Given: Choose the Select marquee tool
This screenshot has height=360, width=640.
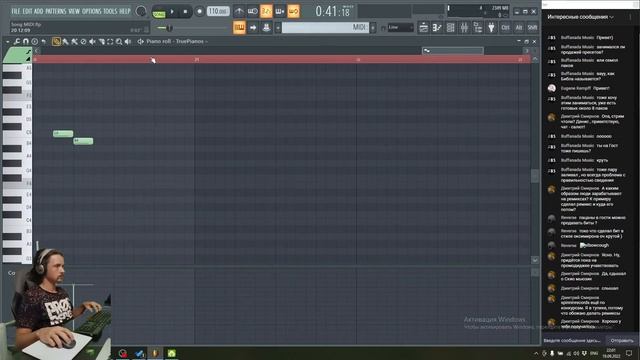Looking at the screenshot, I should pos(110,42).
